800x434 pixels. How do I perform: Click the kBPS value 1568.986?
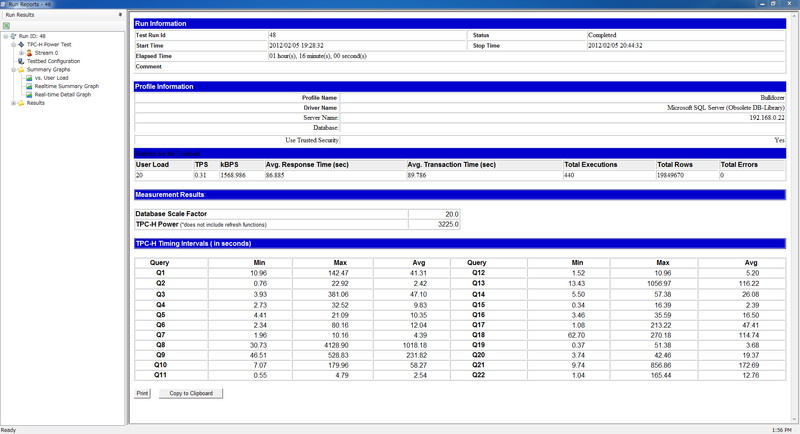[x=233, y=175]
